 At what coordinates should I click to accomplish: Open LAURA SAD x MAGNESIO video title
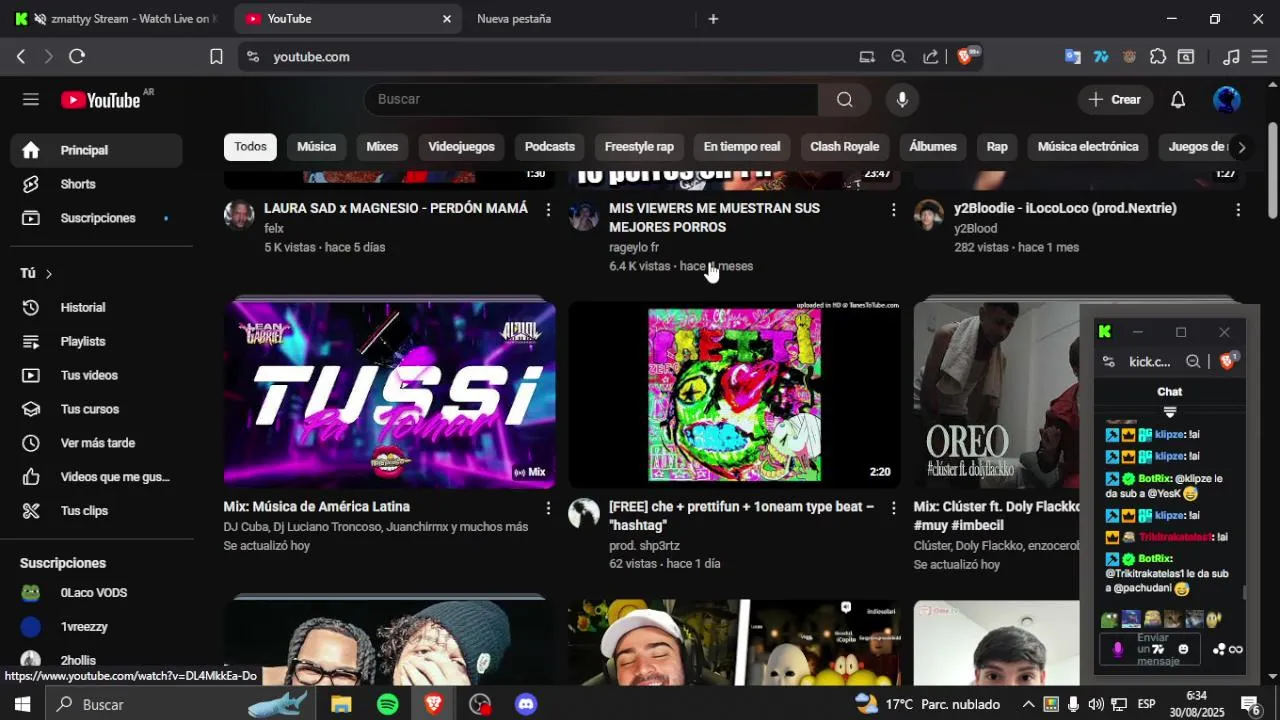tap(396, 208)
